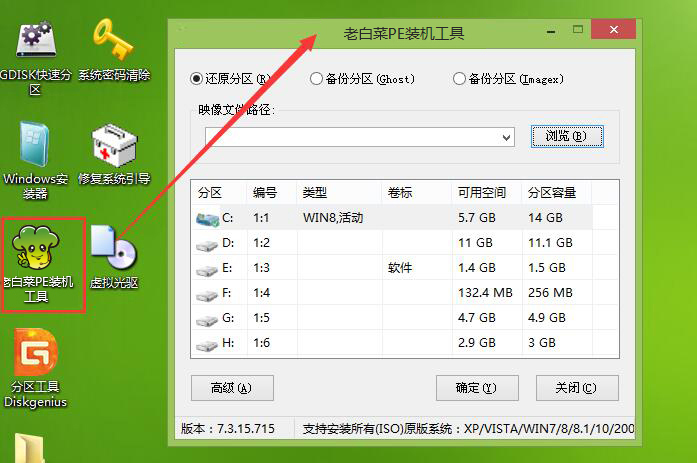Open the virtual CD drive (虚拟光驱) icon
The height and width of the screenshot is (463, 697).
click(x=114, y=257)
